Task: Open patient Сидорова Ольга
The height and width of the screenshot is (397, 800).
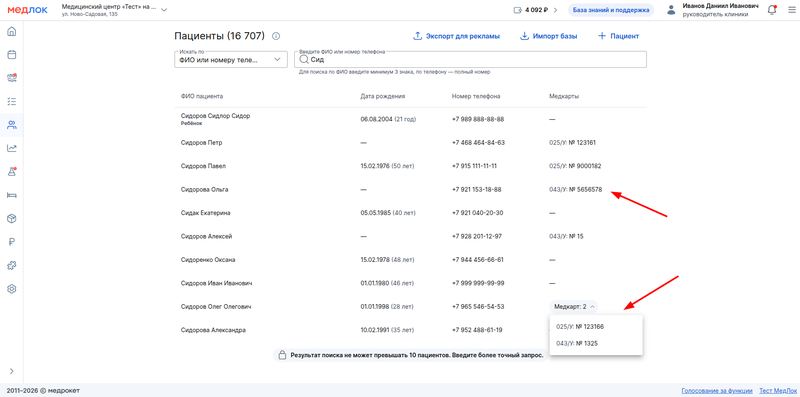Action: tap(204, 189)
